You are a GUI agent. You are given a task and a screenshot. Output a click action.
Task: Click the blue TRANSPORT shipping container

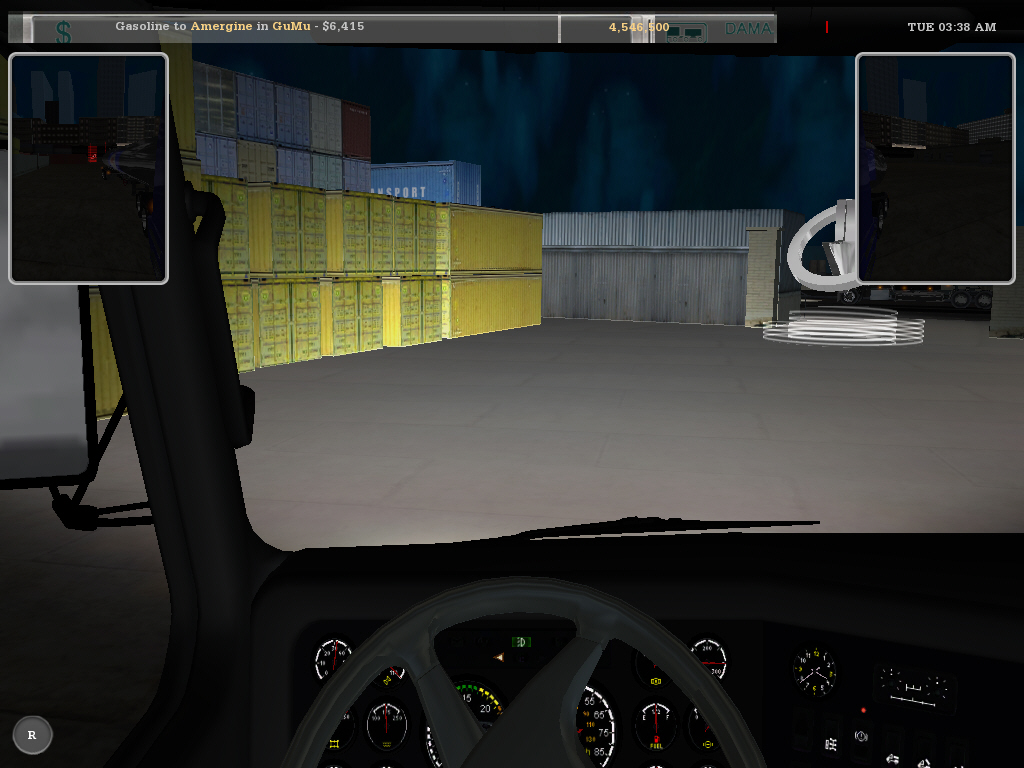click(425, 183)
